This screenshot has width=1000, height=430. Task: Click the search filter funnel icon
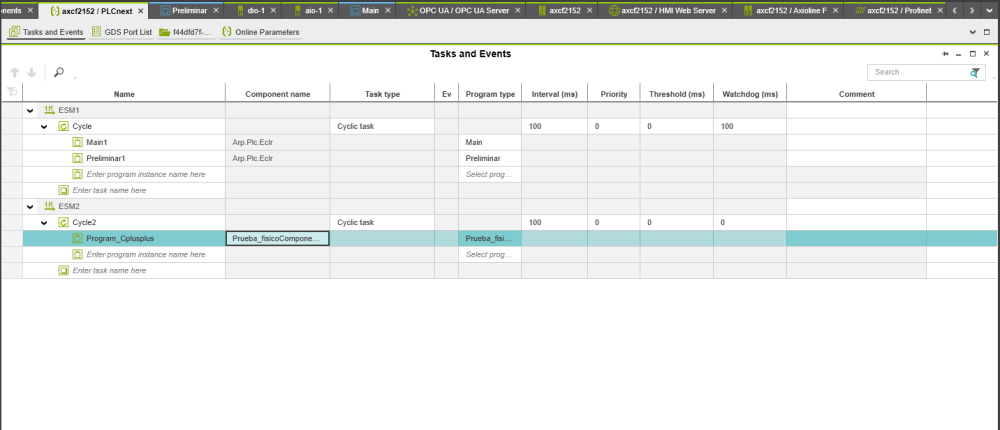tap(974, 73)
